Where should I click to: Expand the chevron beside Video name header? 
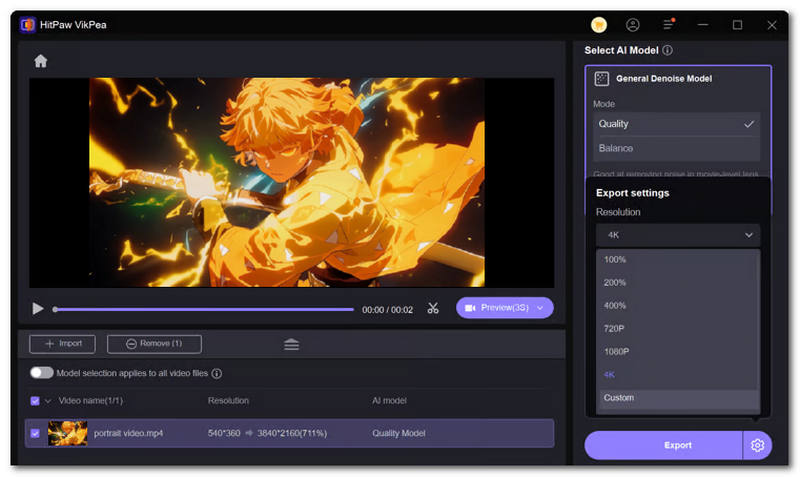[48, 401]
